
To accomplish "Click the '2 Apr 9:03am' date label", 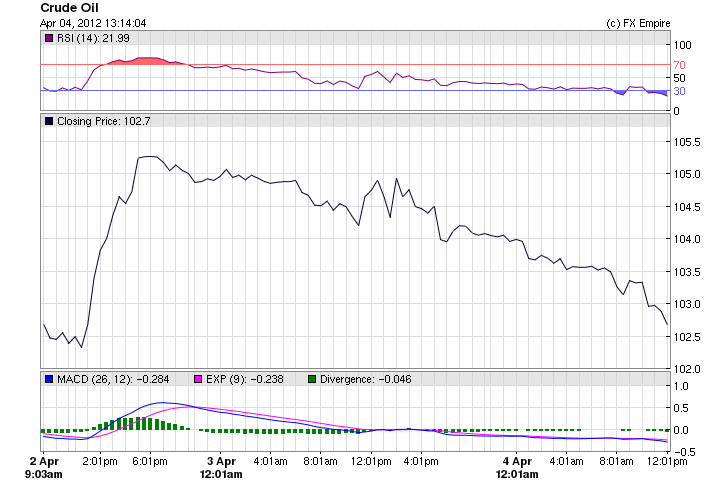I will [x=43, y=468].
